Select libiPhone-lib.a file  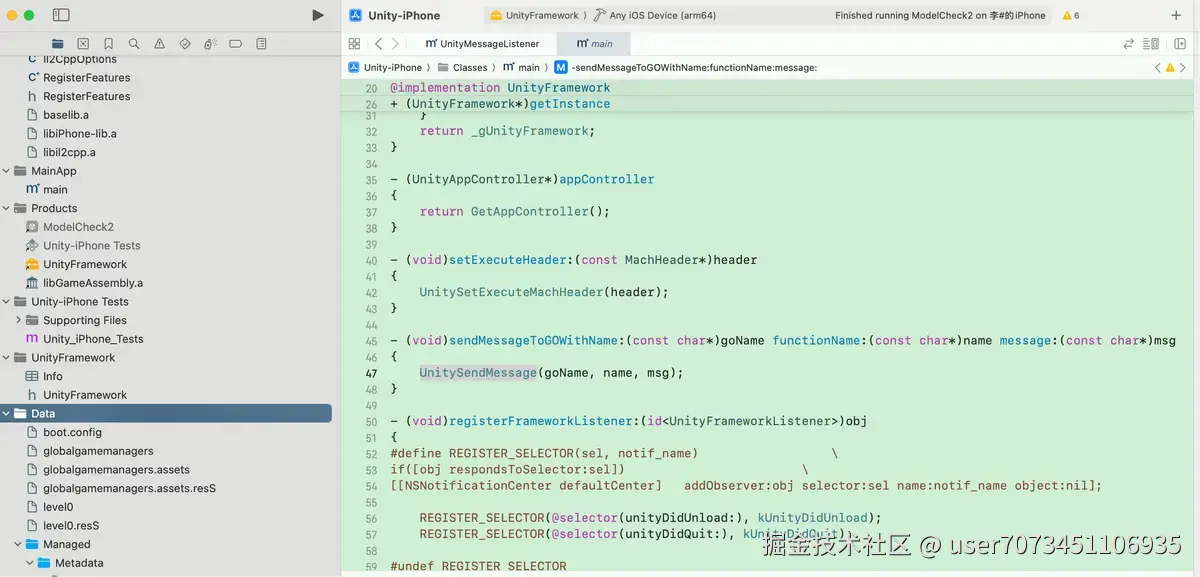[x=80, y=133]
